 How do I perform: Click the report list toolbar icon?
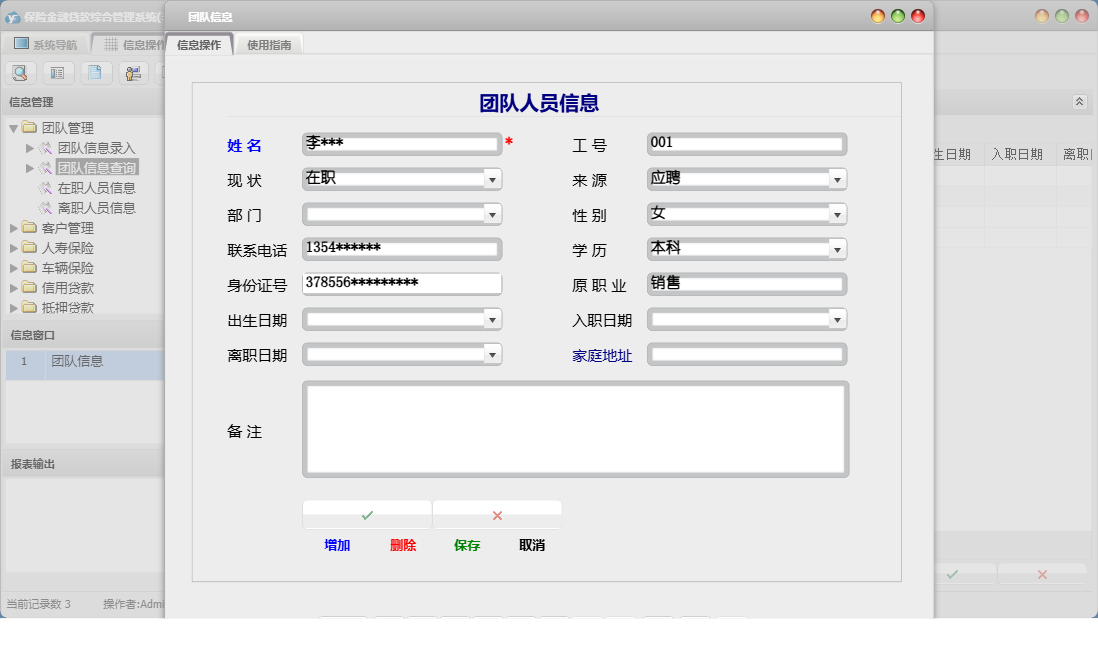56,72
